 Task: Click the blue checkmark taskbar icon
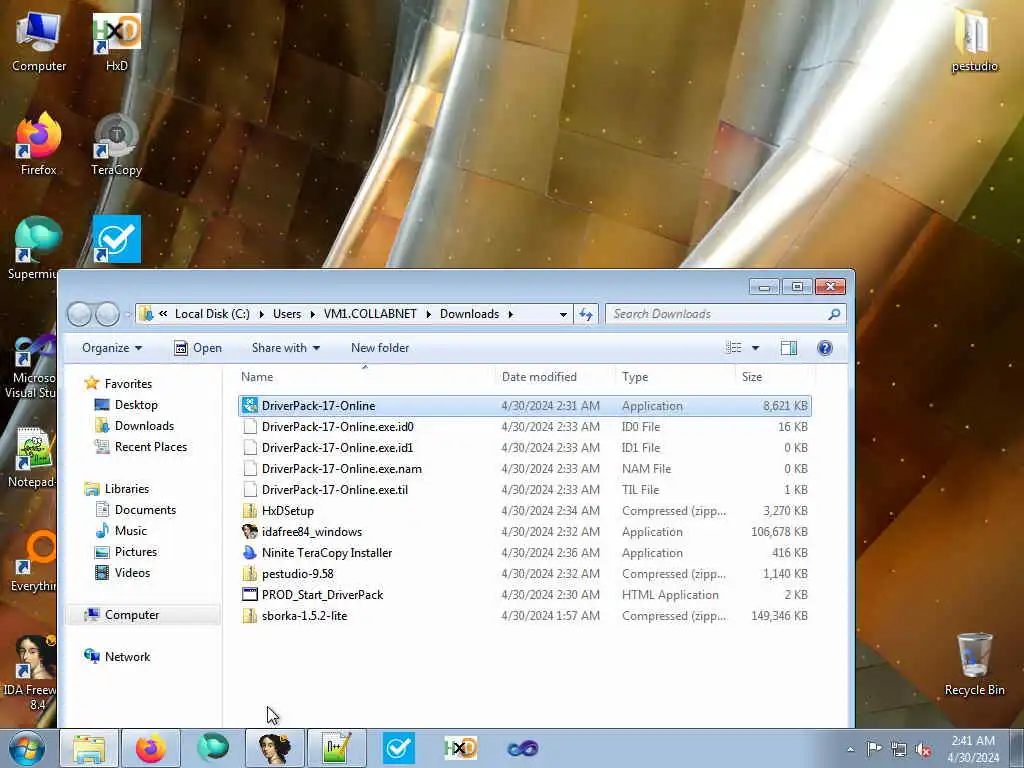pyautogui.click(x=398, y=748)
